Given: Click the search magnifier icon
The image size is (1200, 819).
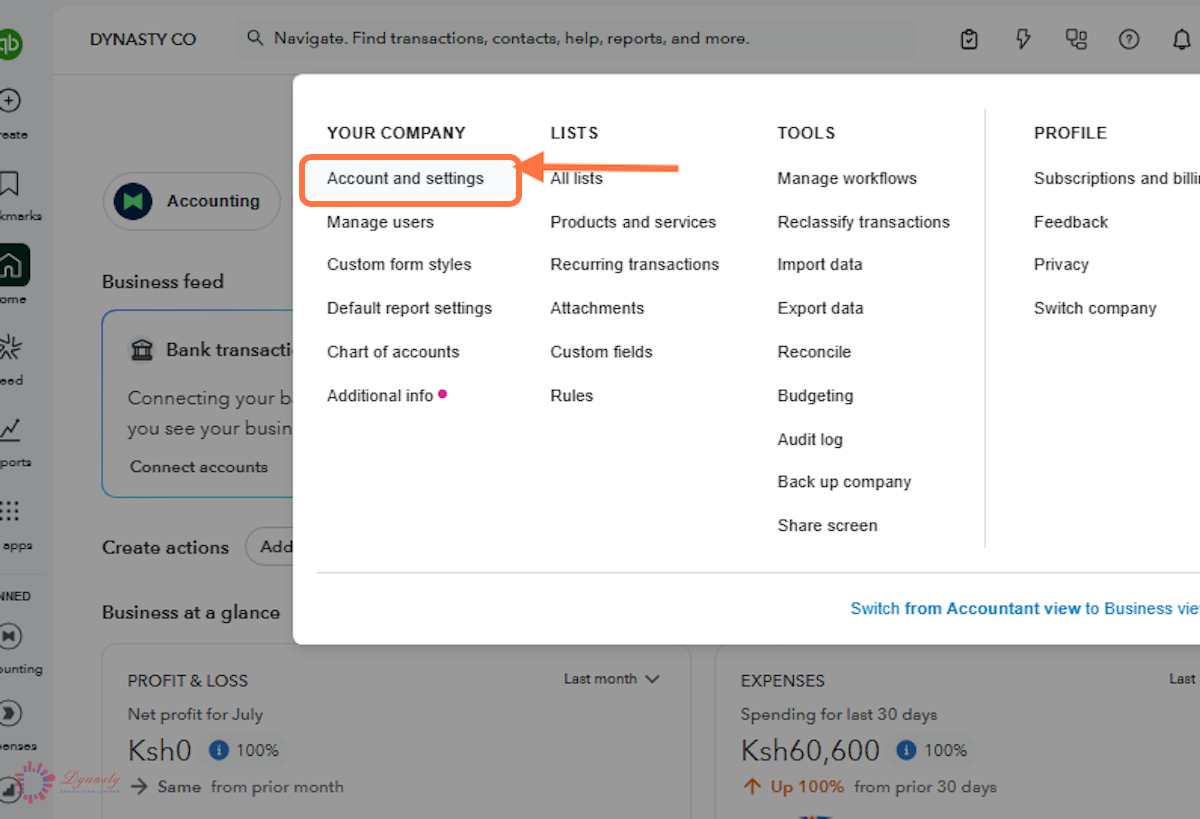Looking at the screenshot, I should 256,38.
